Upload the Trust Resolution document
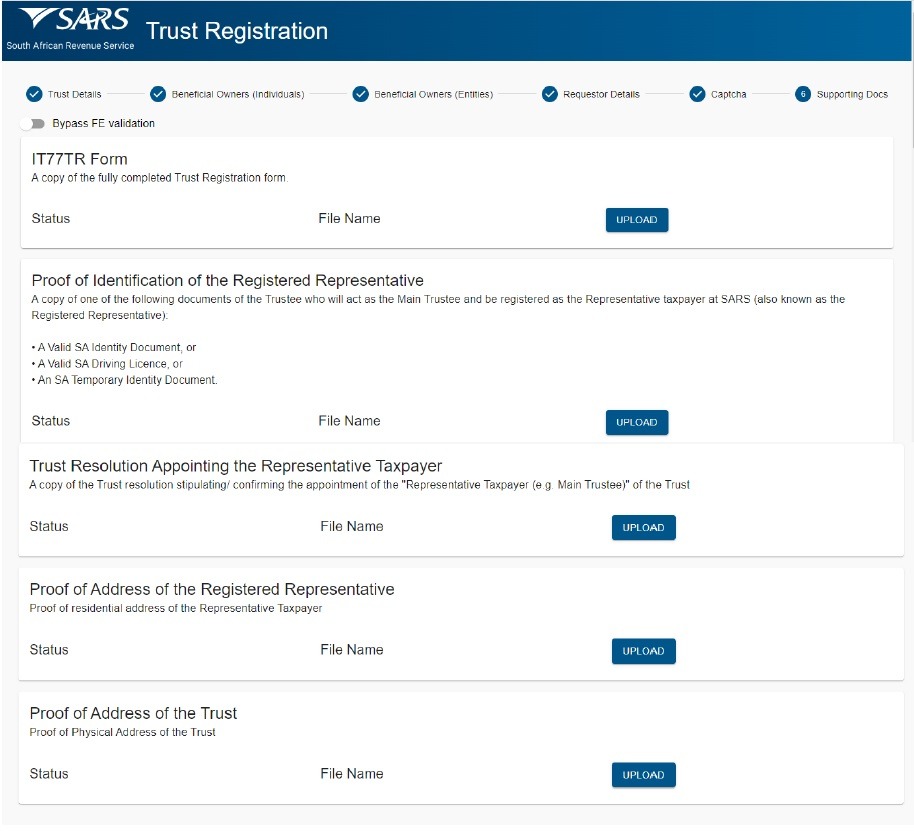Viewport: 914px width, 833px height. coord(643,527)
